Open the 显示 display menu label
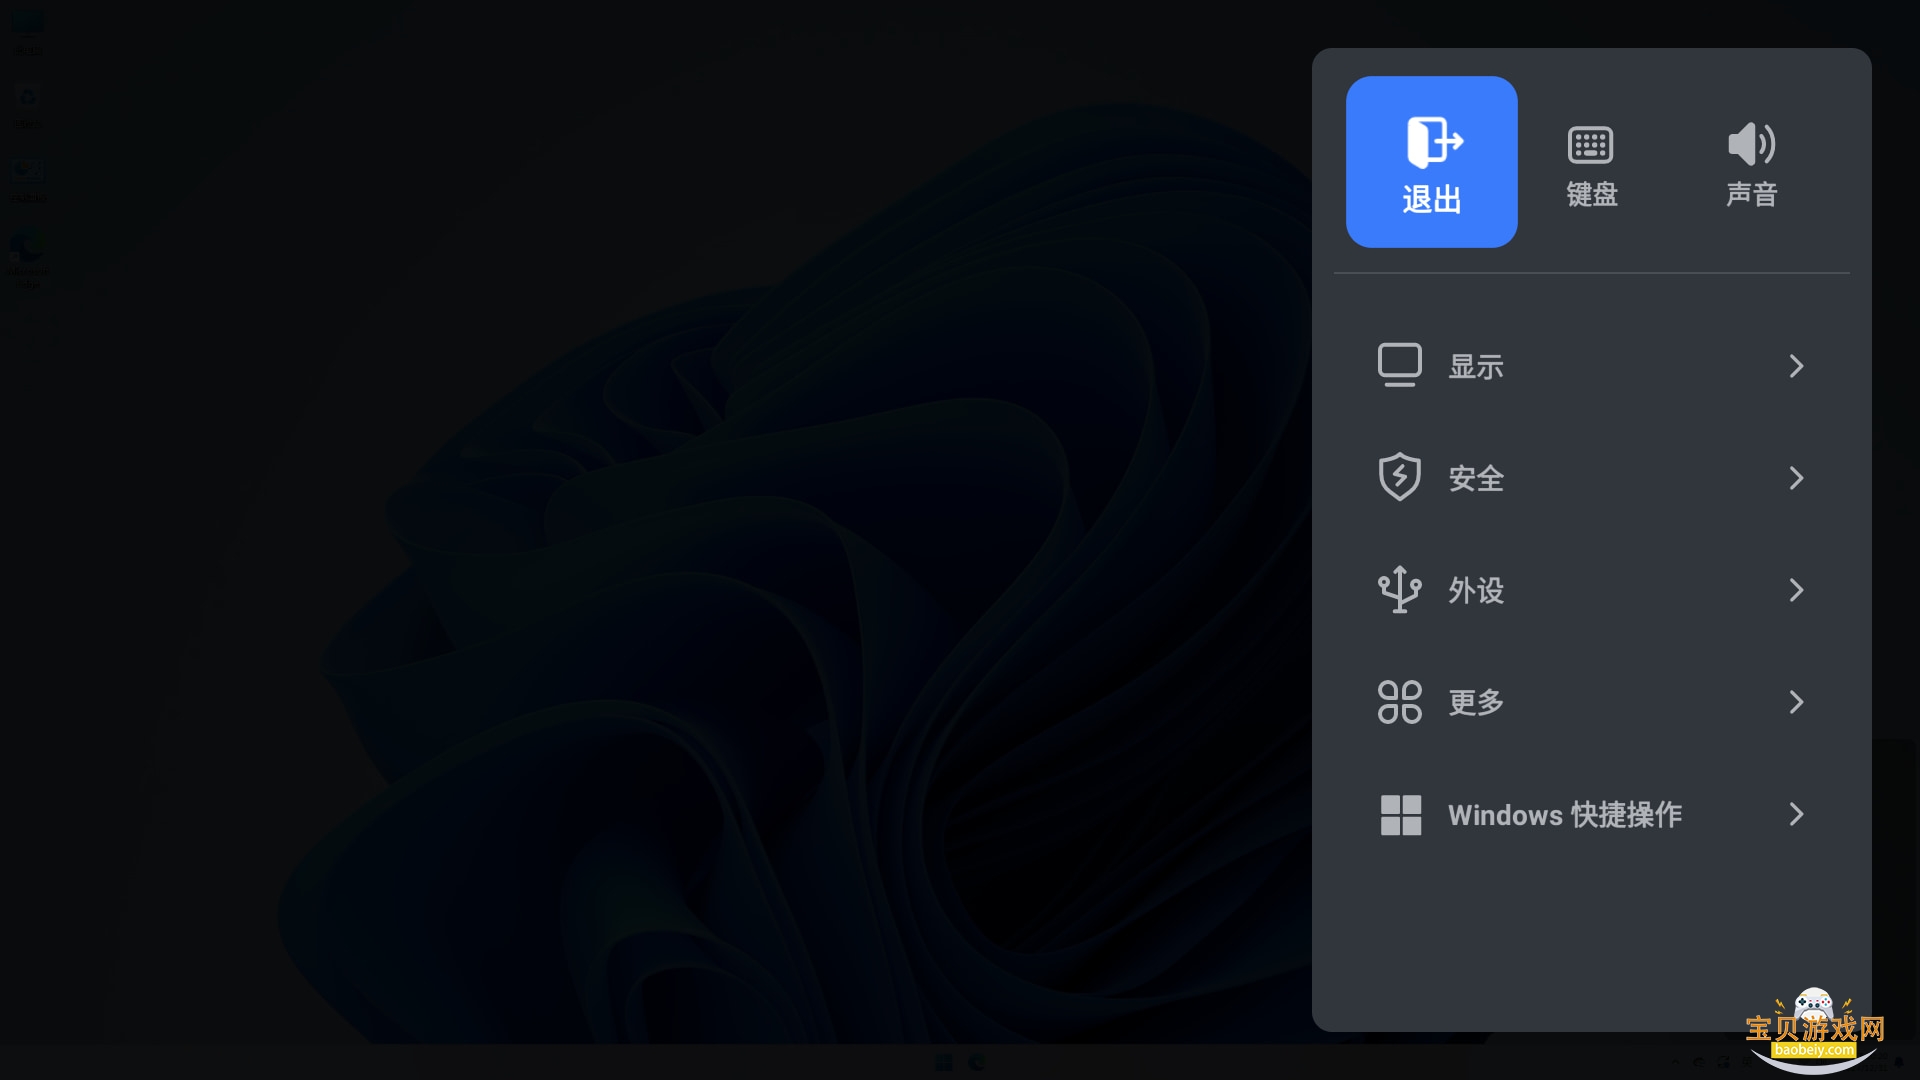The image size is (1920, 1080). 1476,366
